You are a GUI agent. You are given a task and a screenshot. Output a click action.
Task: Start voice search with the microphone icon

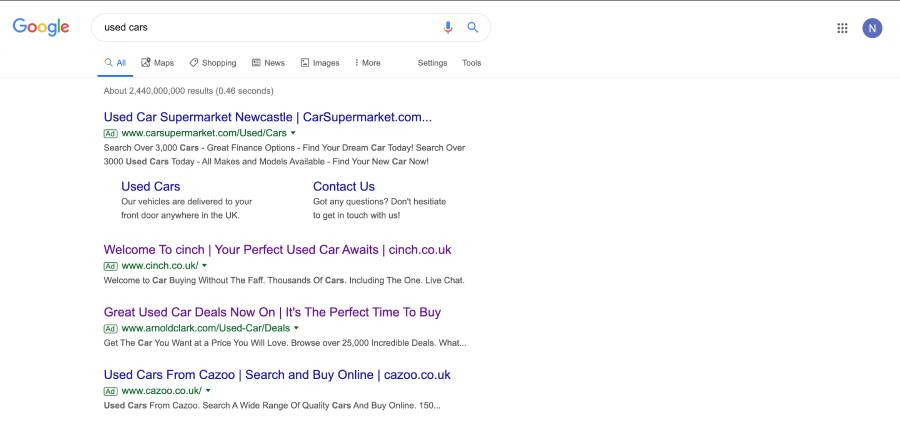448,27
